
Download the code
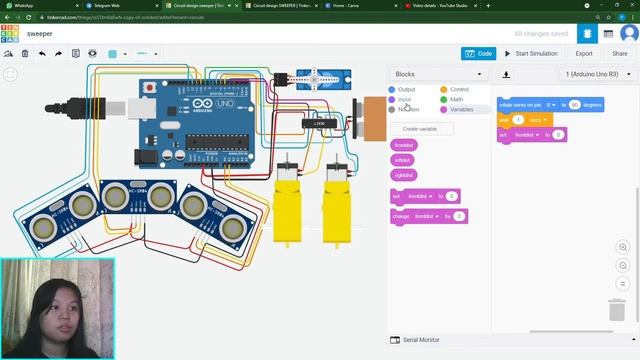[x=506, y=75]
